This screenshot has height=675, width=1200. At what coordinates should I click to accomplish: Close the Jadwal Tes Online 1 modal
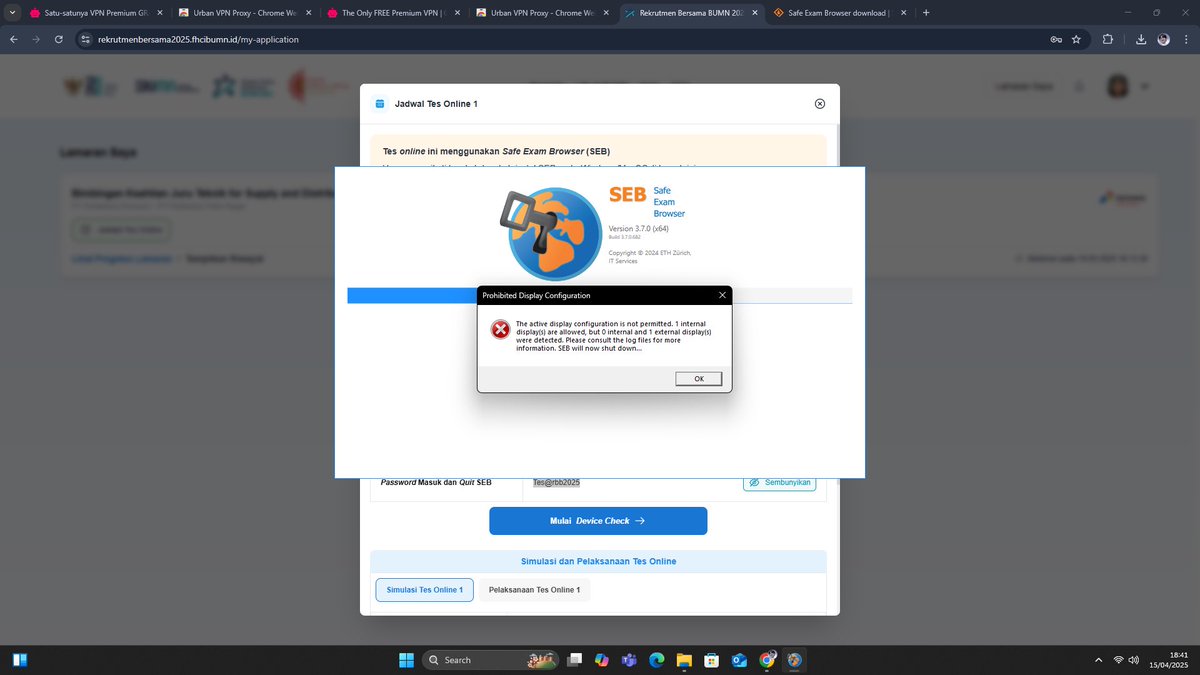[x=820, y=103]
